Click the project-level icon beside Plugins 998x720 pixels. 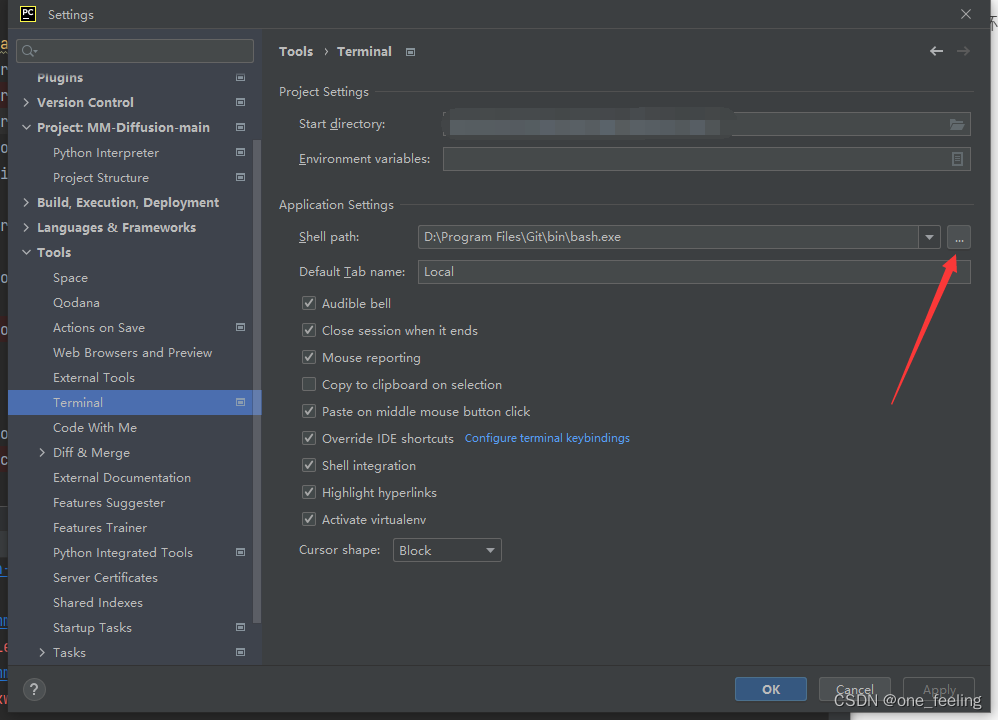pos(241,78)
